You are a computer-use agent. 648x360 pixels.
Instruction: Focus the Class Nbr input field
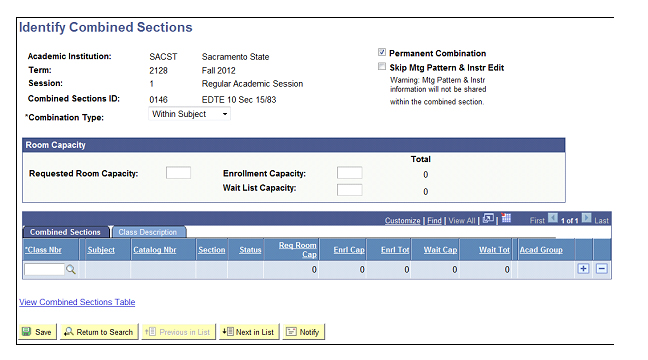click(x=45, y=269)
